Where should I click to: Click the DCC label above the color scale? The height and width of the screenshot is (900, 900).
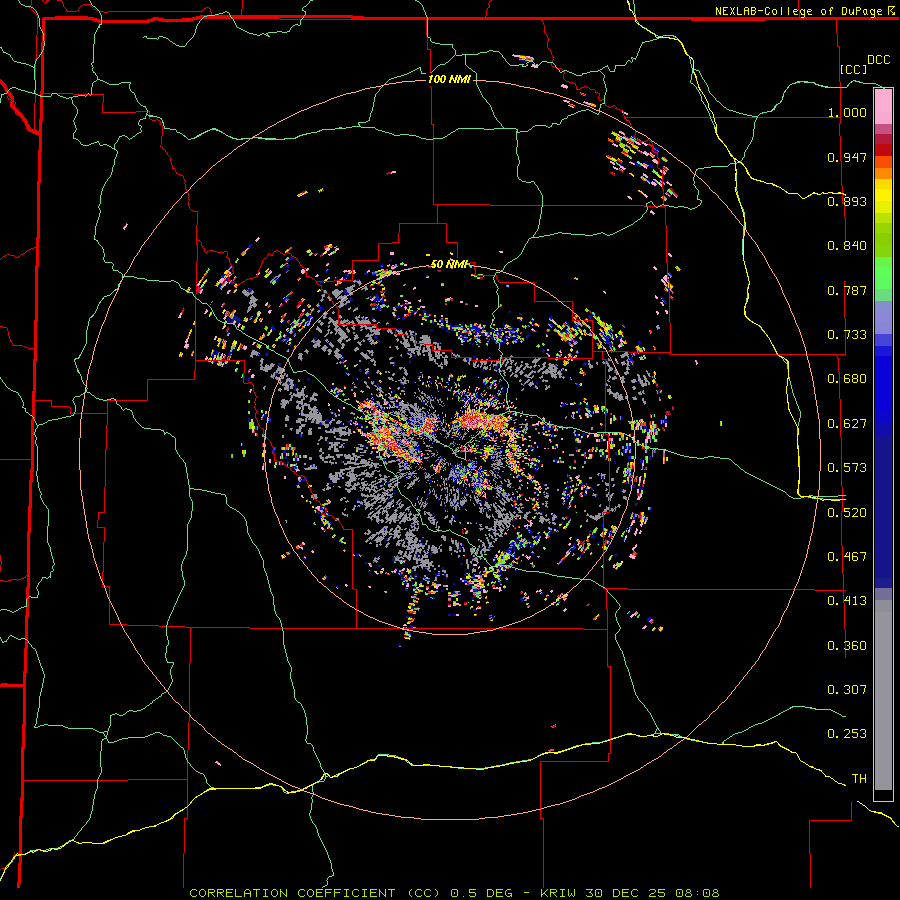878,60
